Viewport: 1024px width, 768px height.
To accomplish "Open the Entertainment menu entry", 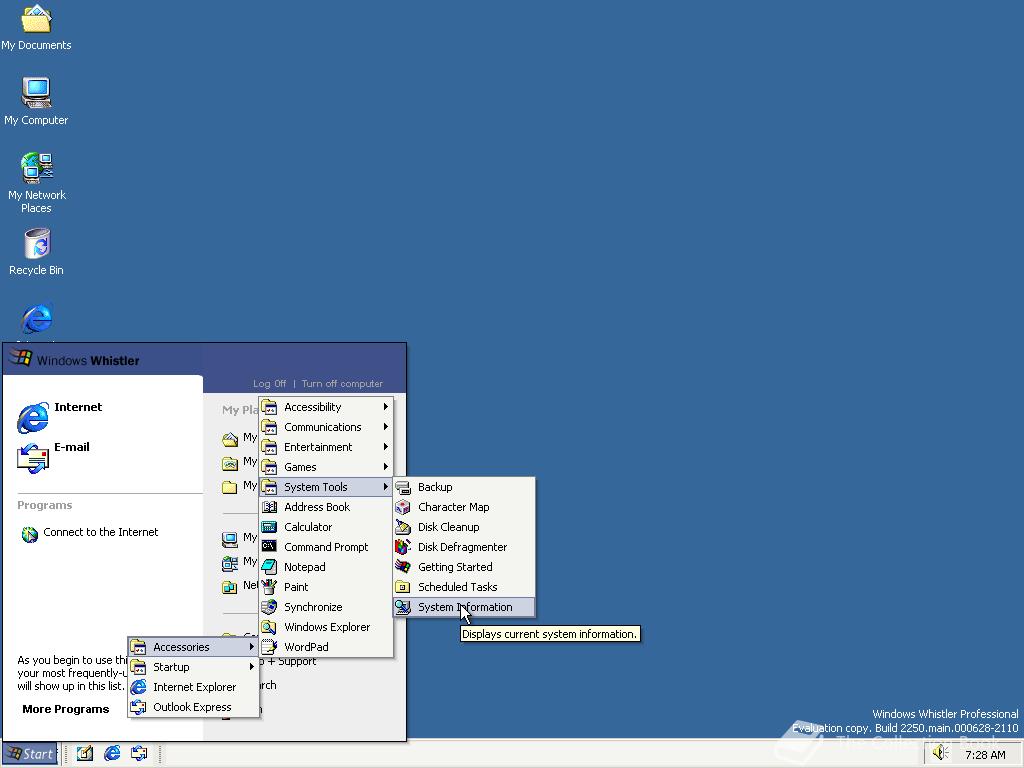I will pyautogui.click(x=327, y=447).
